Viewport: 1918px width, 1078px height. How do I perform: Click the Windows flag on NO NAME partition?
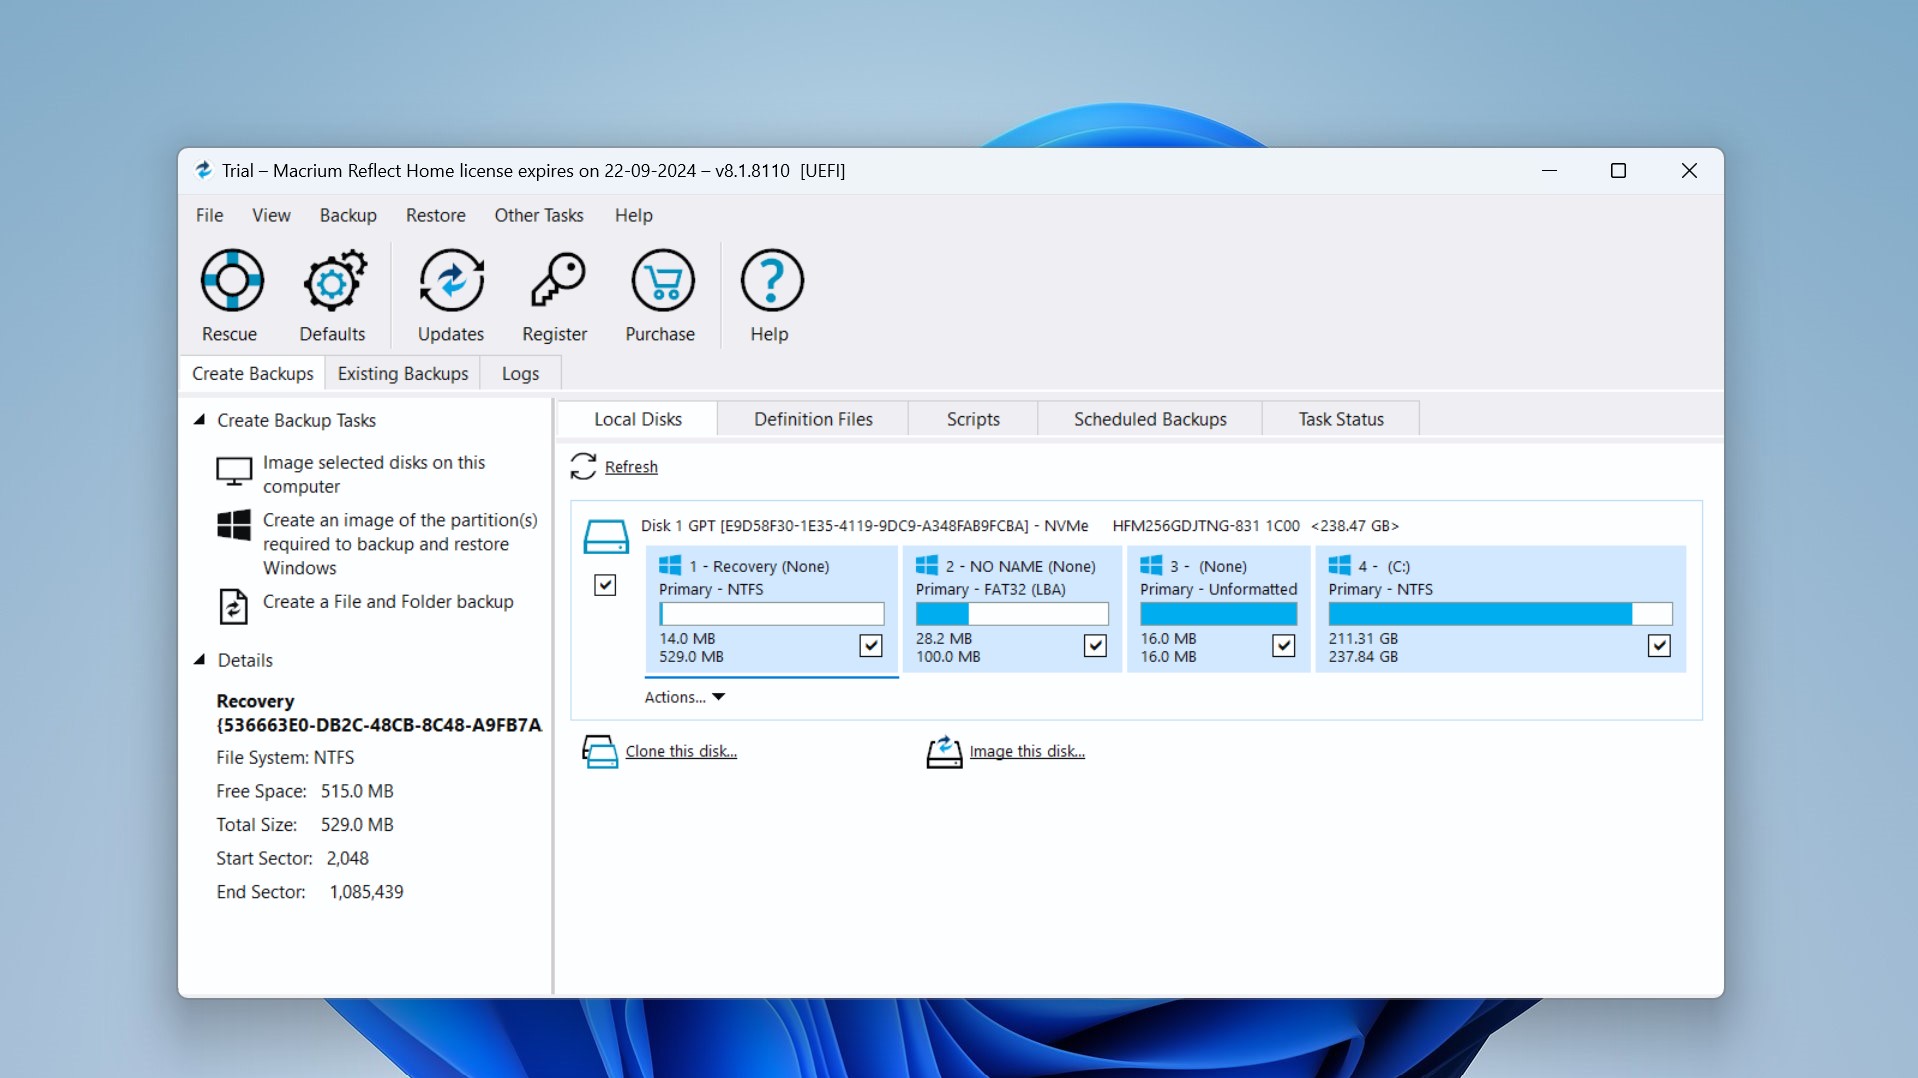pyautogui.click(x=927, y=566)
